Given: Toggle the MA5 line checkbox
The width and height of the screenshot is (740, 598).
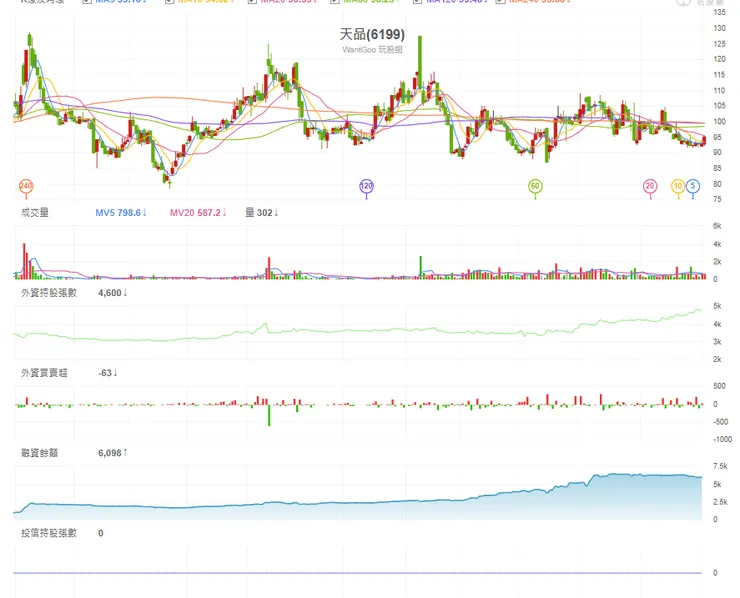Looking at the screenshot, I should (x=87, y=1).
